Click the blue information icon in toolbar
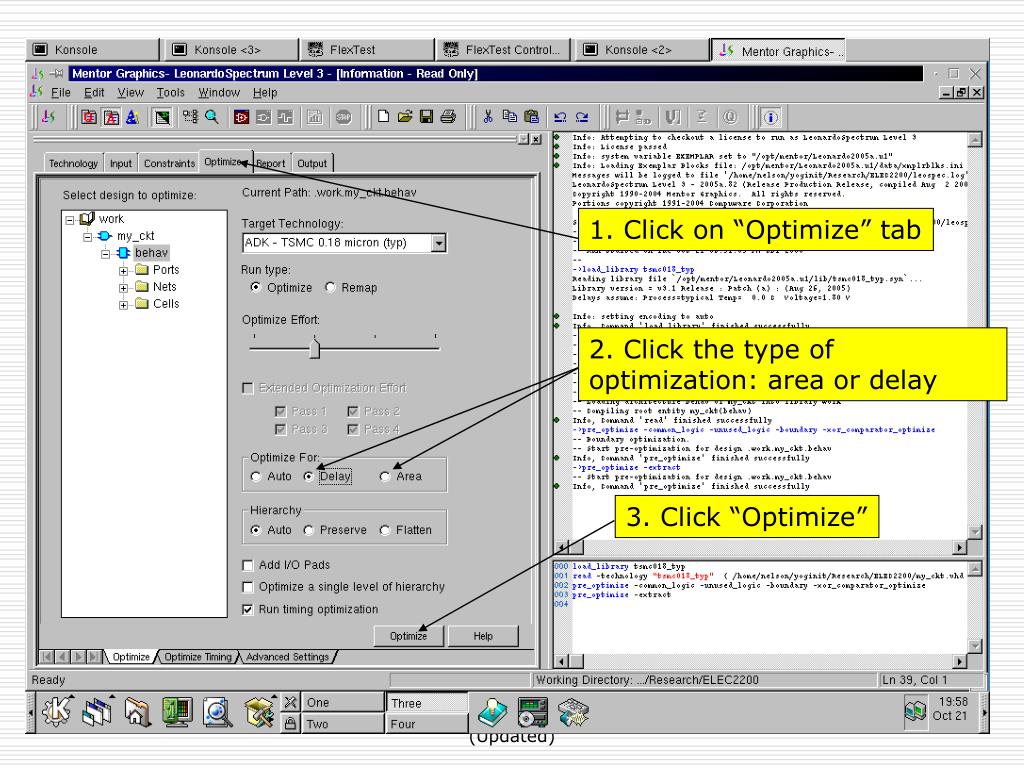This screenshot has width=1024, height=768. (x=771, y=118)
